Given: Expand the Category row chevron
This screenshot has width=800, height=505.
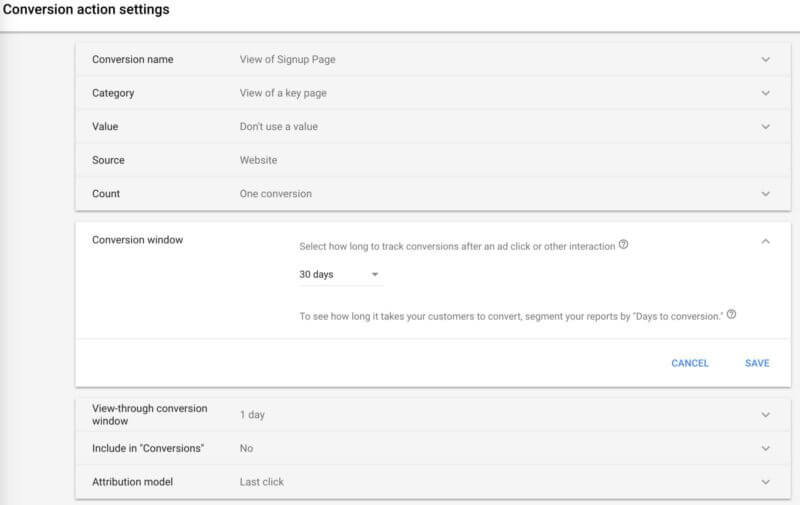Looking at the screenshot, I should [x=766, y=93].
